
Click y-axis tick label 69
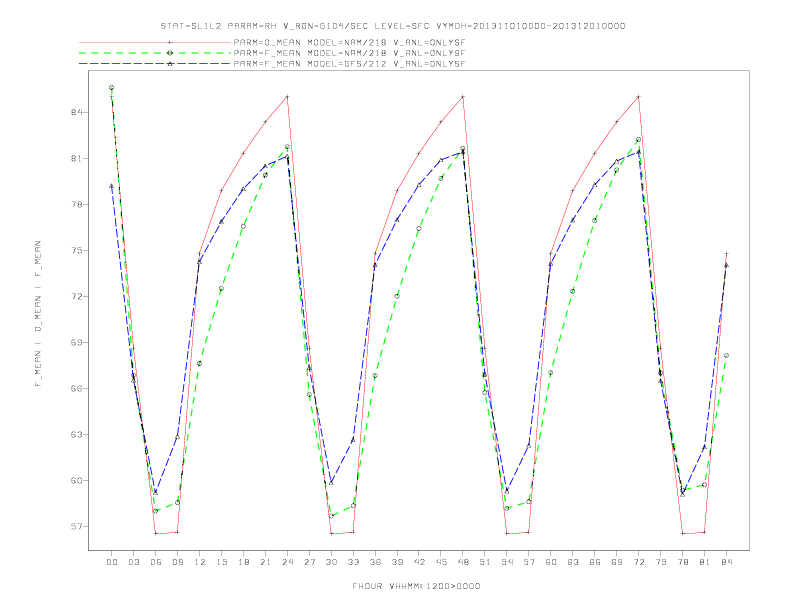[x=76, y=342]
